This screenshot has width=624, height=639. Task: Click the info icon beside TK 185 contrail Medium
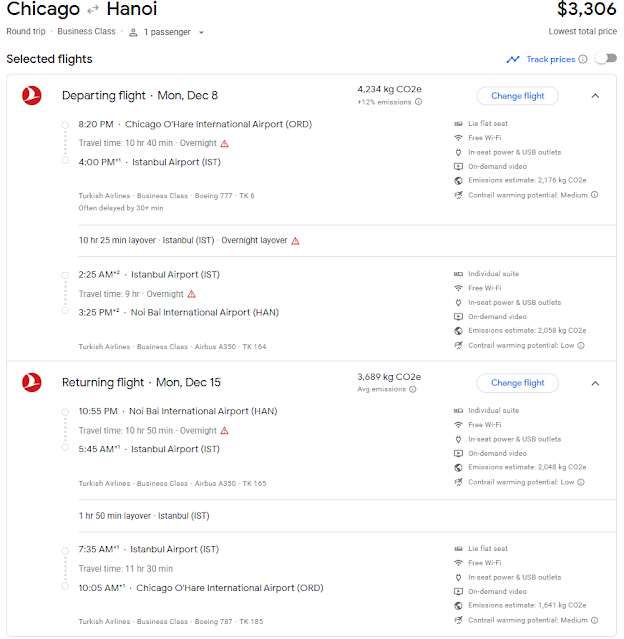point(595,620)
